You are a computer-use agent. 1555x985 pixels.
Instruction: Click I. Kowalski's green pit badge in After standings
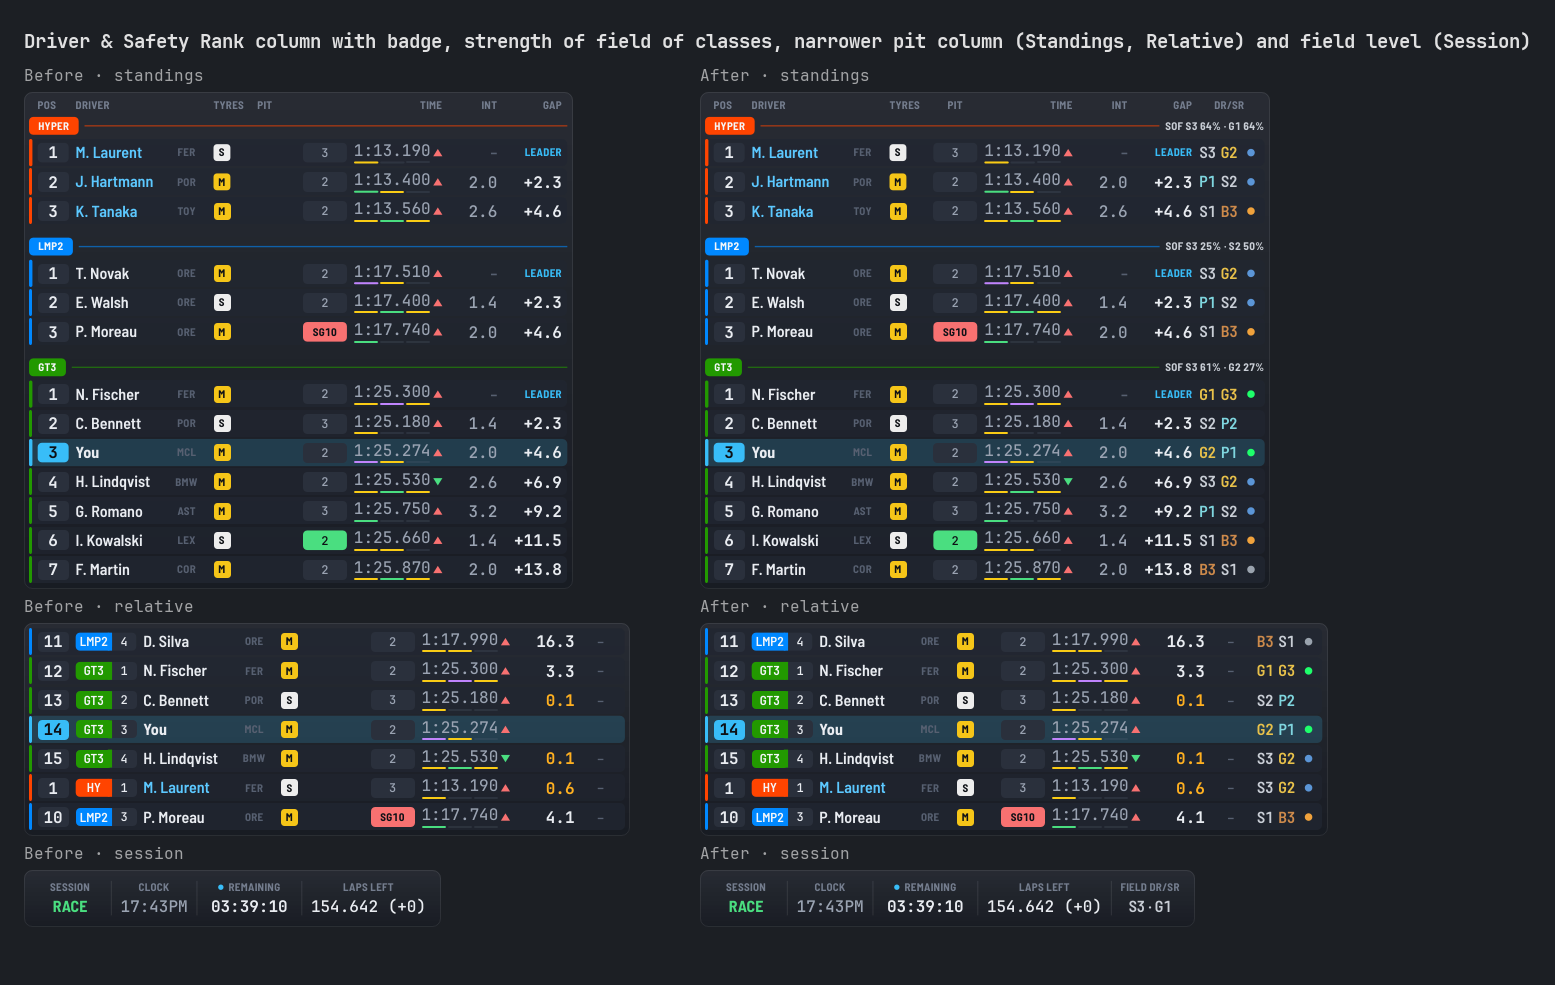pos(955,541)
